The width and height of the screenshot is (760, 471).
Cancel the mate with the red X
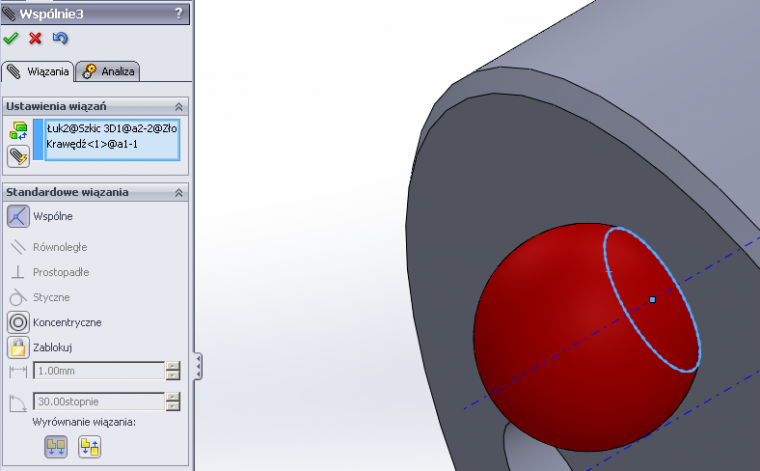(35, 38)
